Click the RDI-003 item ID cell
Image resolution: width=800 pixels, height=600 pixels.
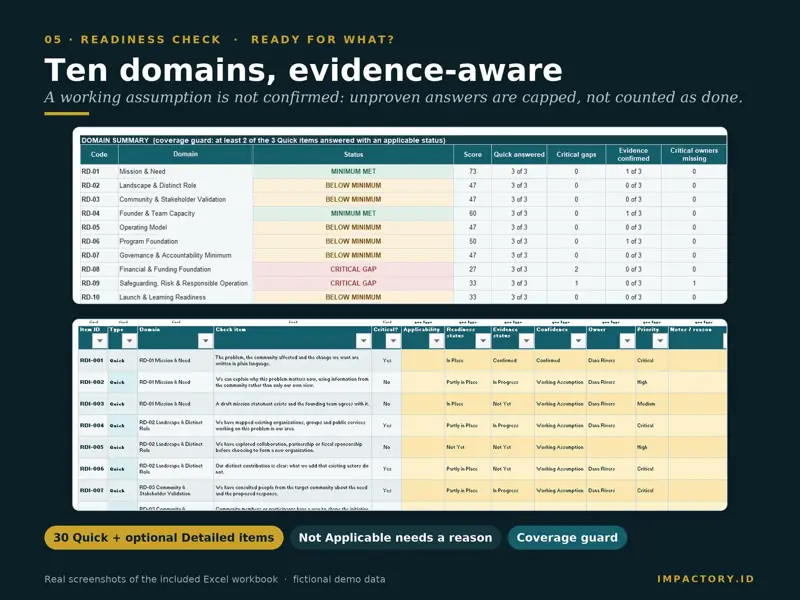tap(92, 404)
